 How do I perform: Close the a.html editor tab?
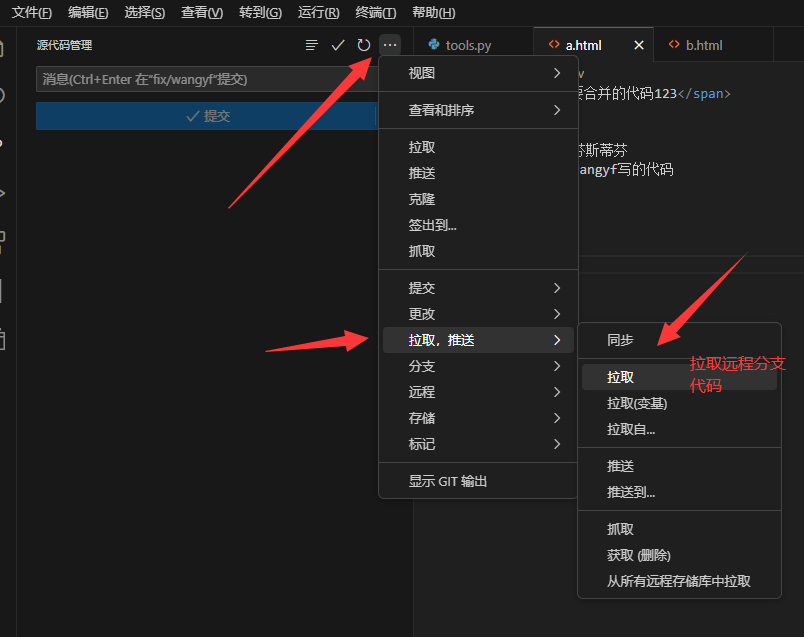(x=637, y=44)
